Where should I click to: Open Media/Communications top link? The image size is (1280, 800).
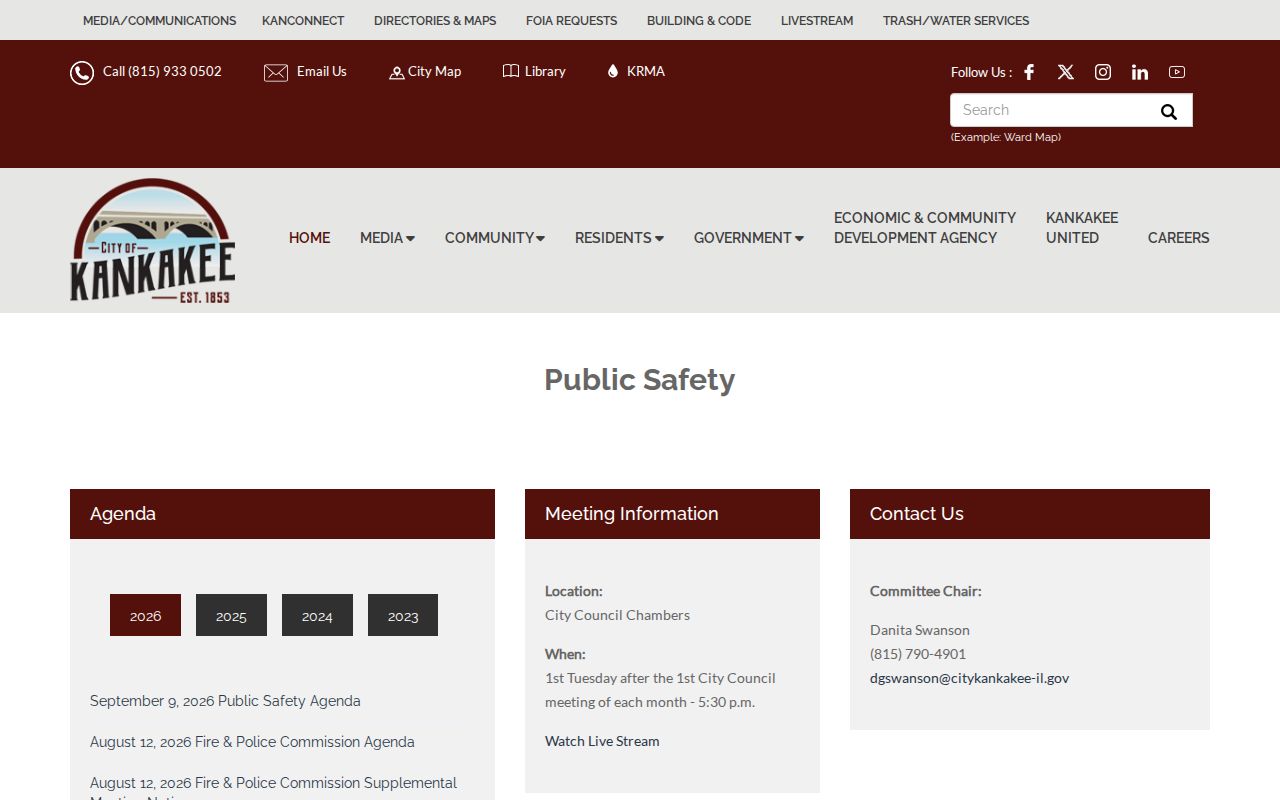tap(160, 20)
